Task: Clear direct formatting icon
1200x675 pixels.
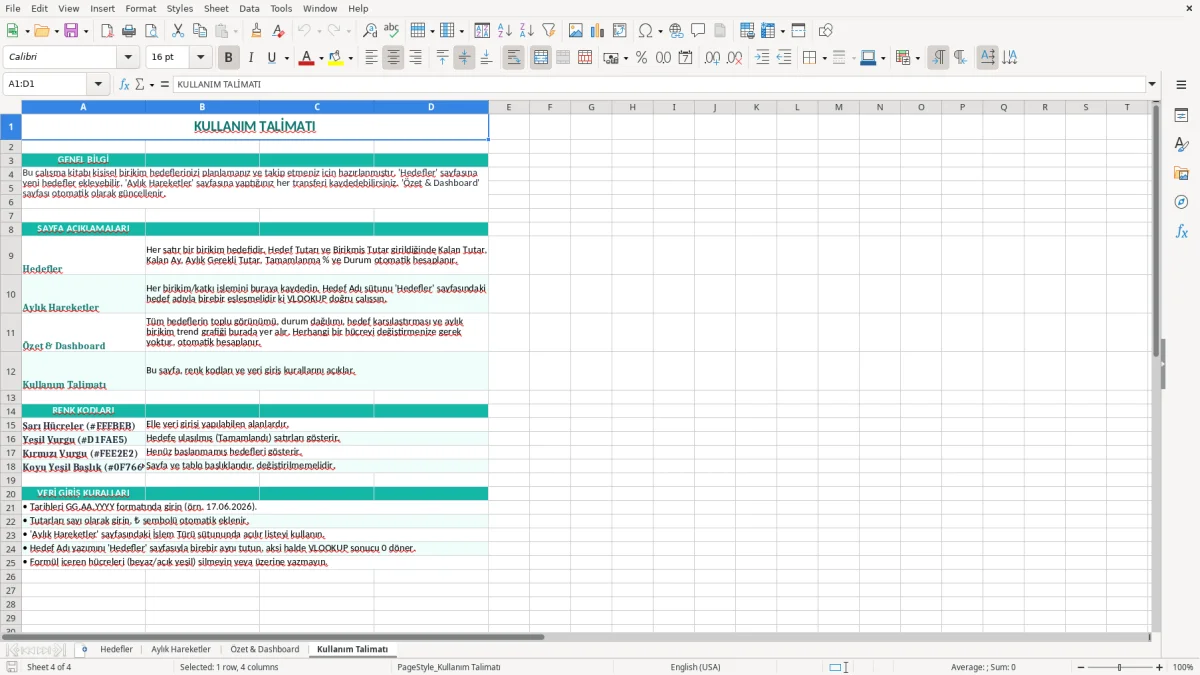Action: 277,31
